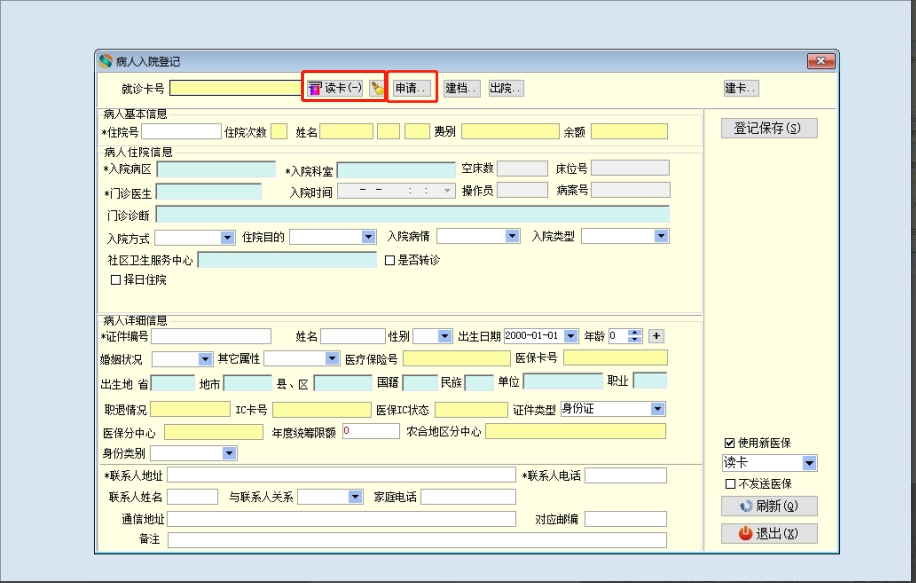This screenshot has width=916, height=583.
Task: Increase 年龄 with the up arrow
Action: click(634, 332)
